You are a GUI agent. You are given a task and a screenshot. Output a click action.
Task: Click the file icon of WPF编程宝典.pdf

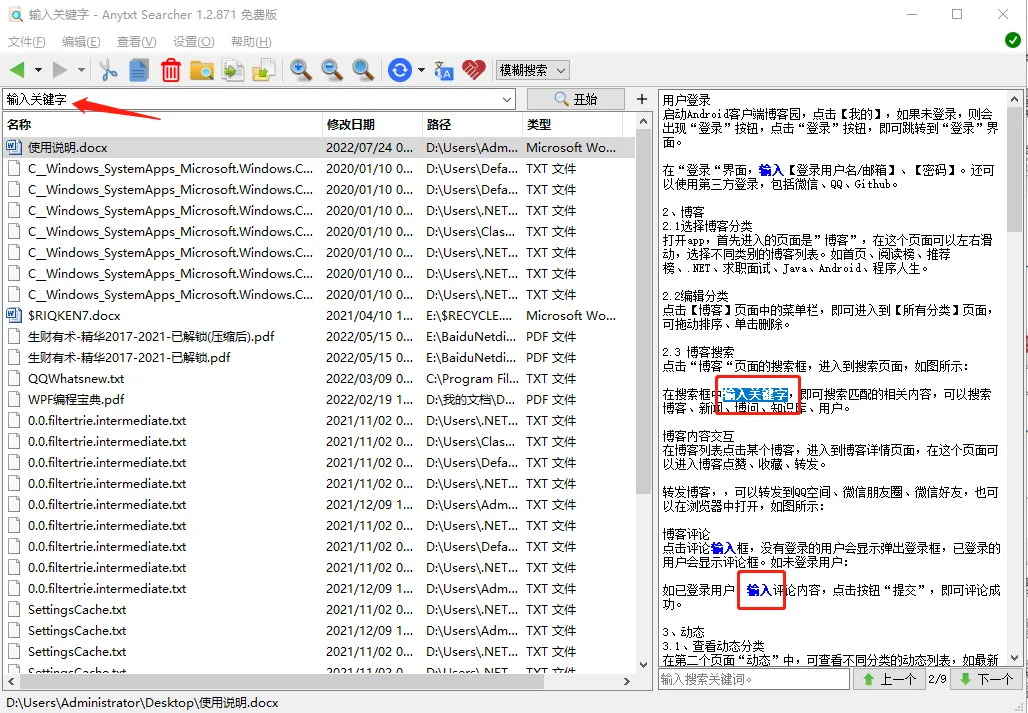pyautogui.click(x=14, y=399)
